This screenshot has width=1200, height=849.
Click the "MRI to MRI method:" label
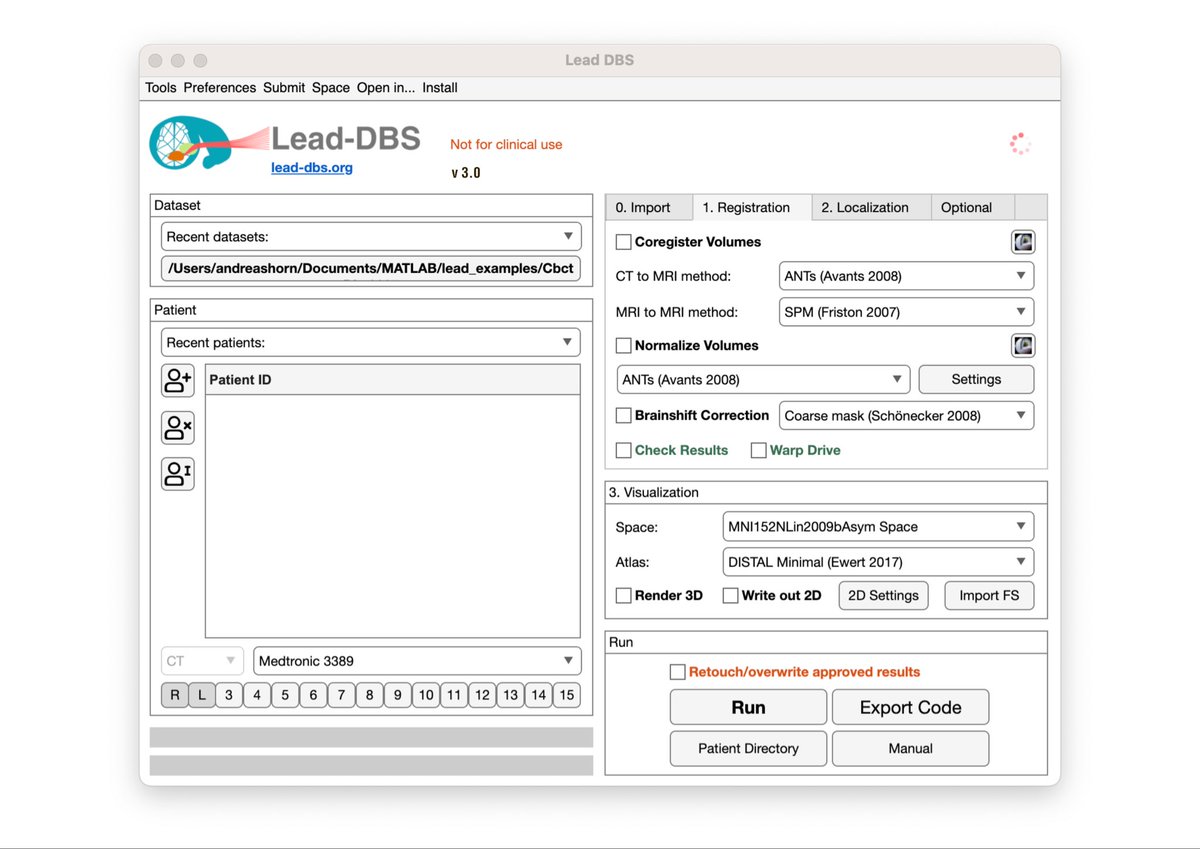[x=677, y=312]
